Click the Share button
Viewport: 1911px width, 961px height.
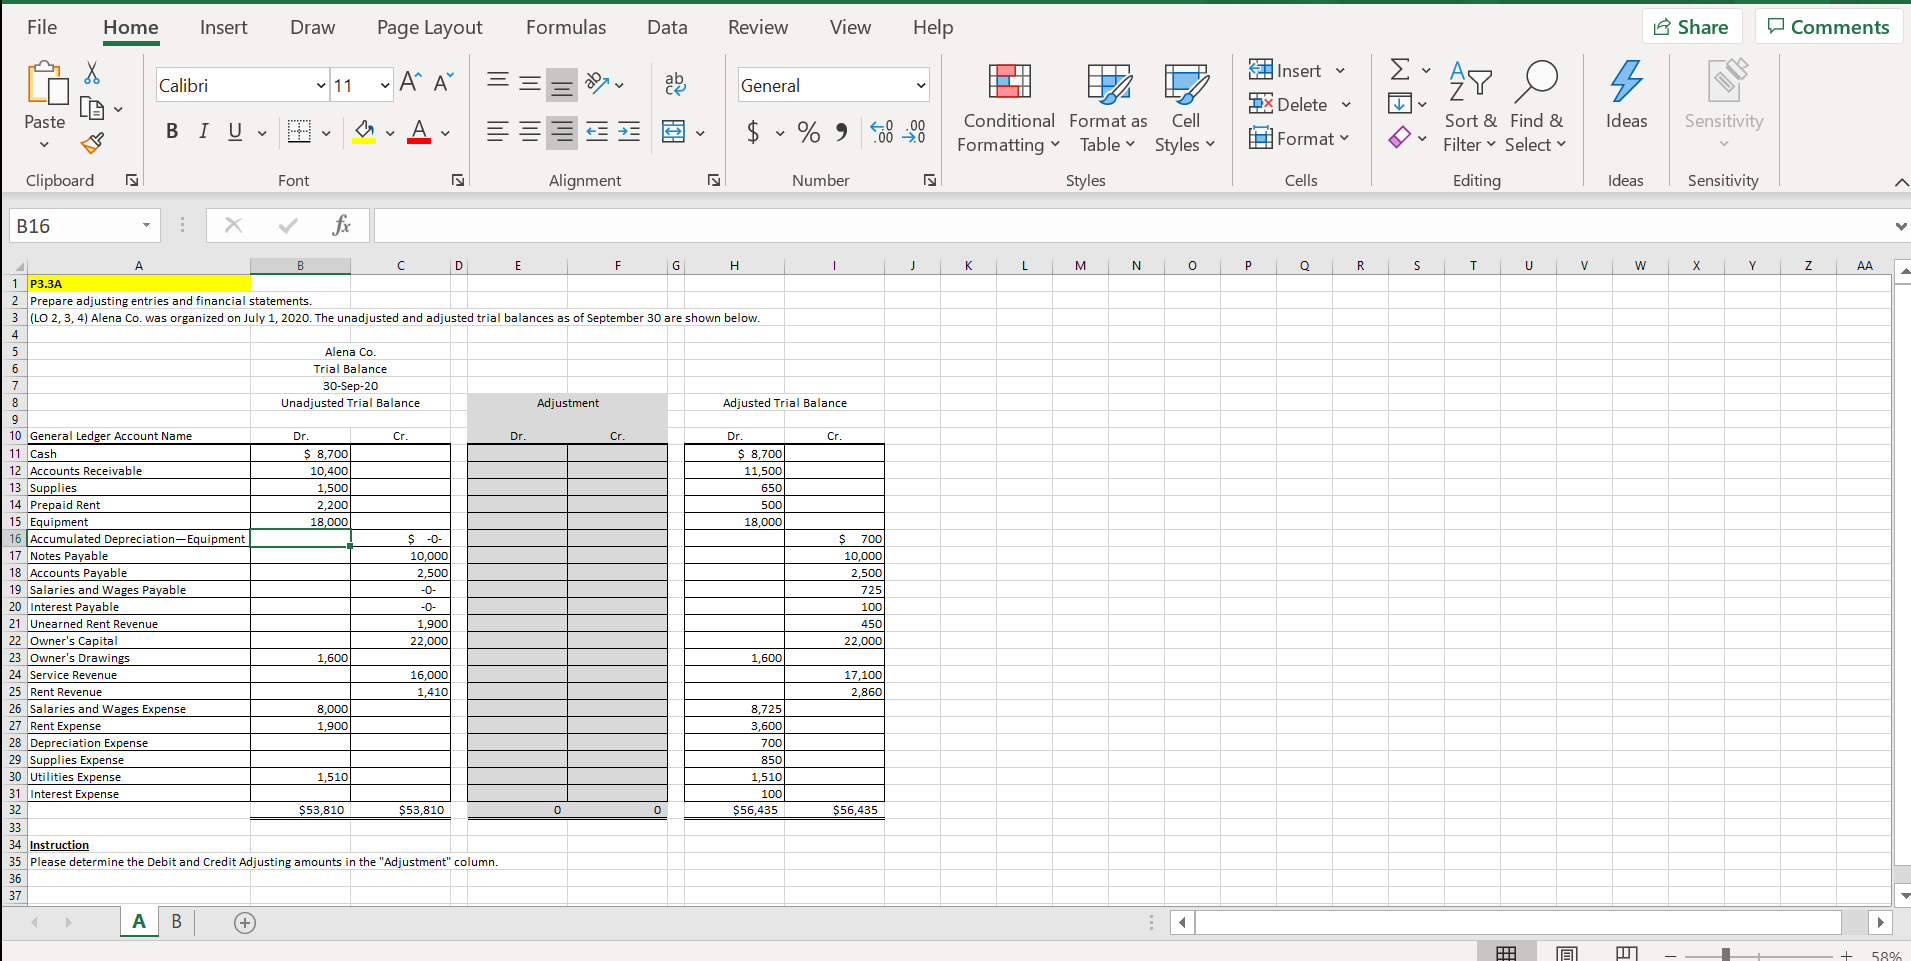1694,26
